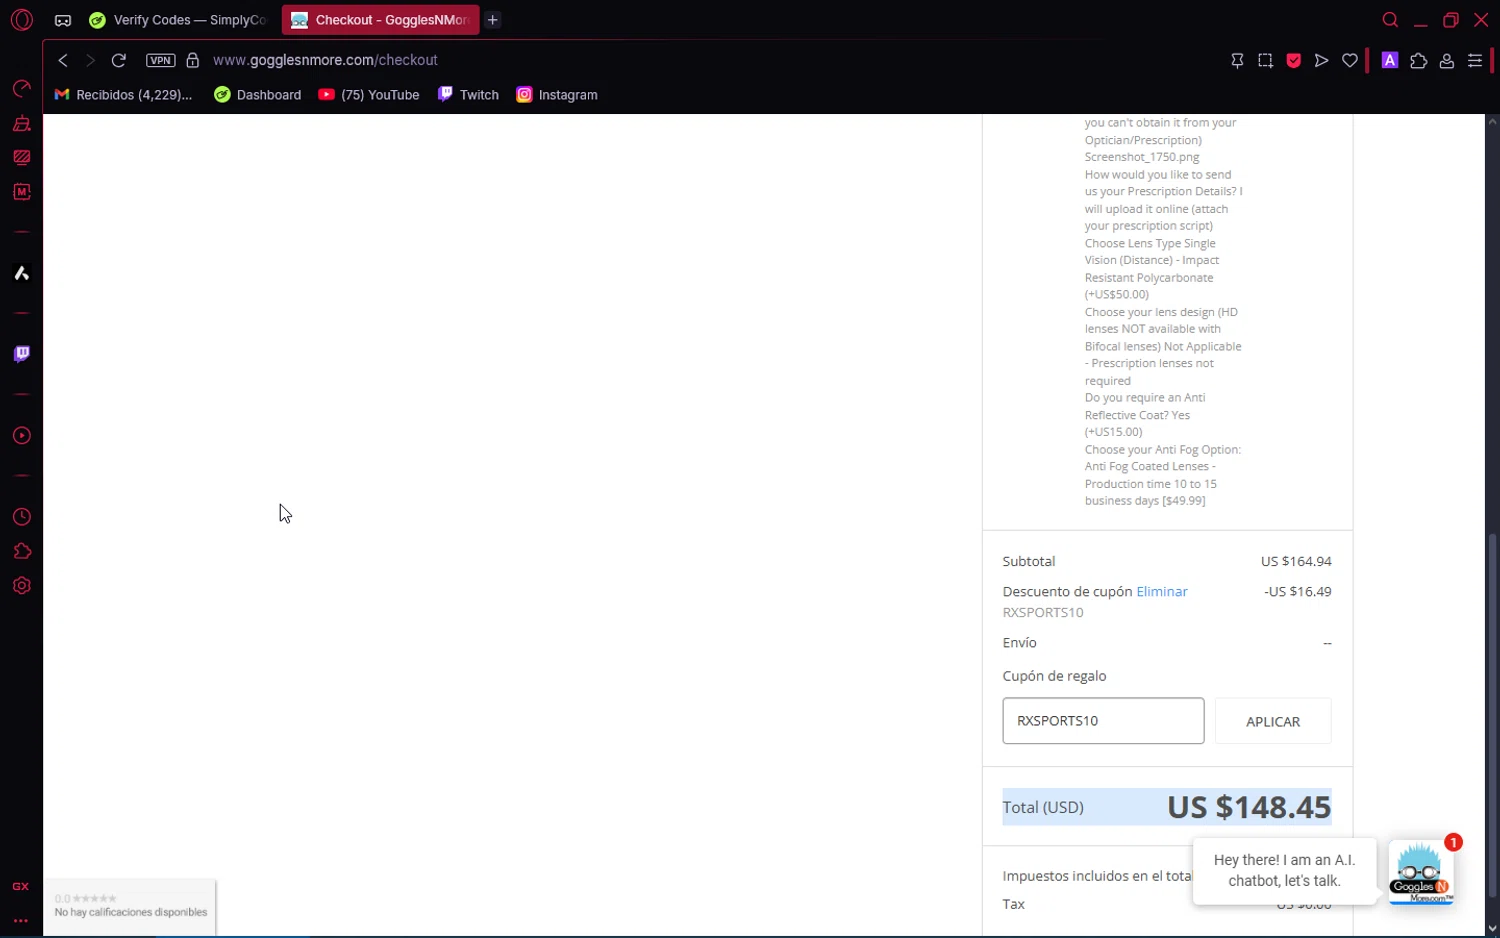This screenshot has height=938, width=1500.
Task: Click the pinboard pin icon
Action: 1237,61
